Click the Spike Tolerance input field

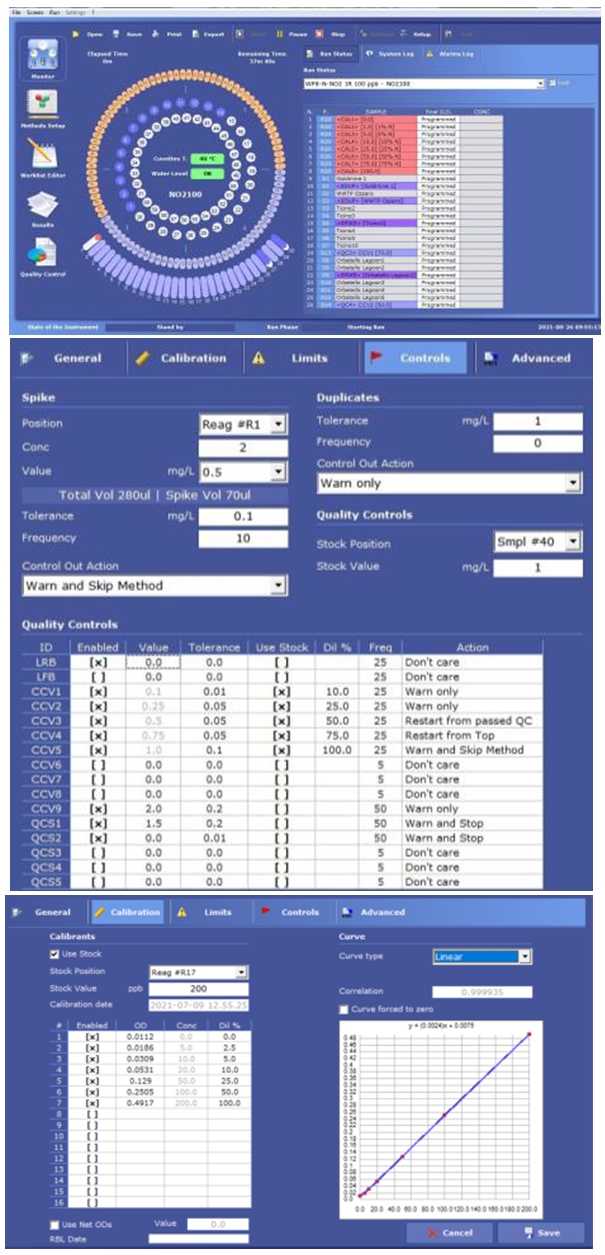(242, 516)
